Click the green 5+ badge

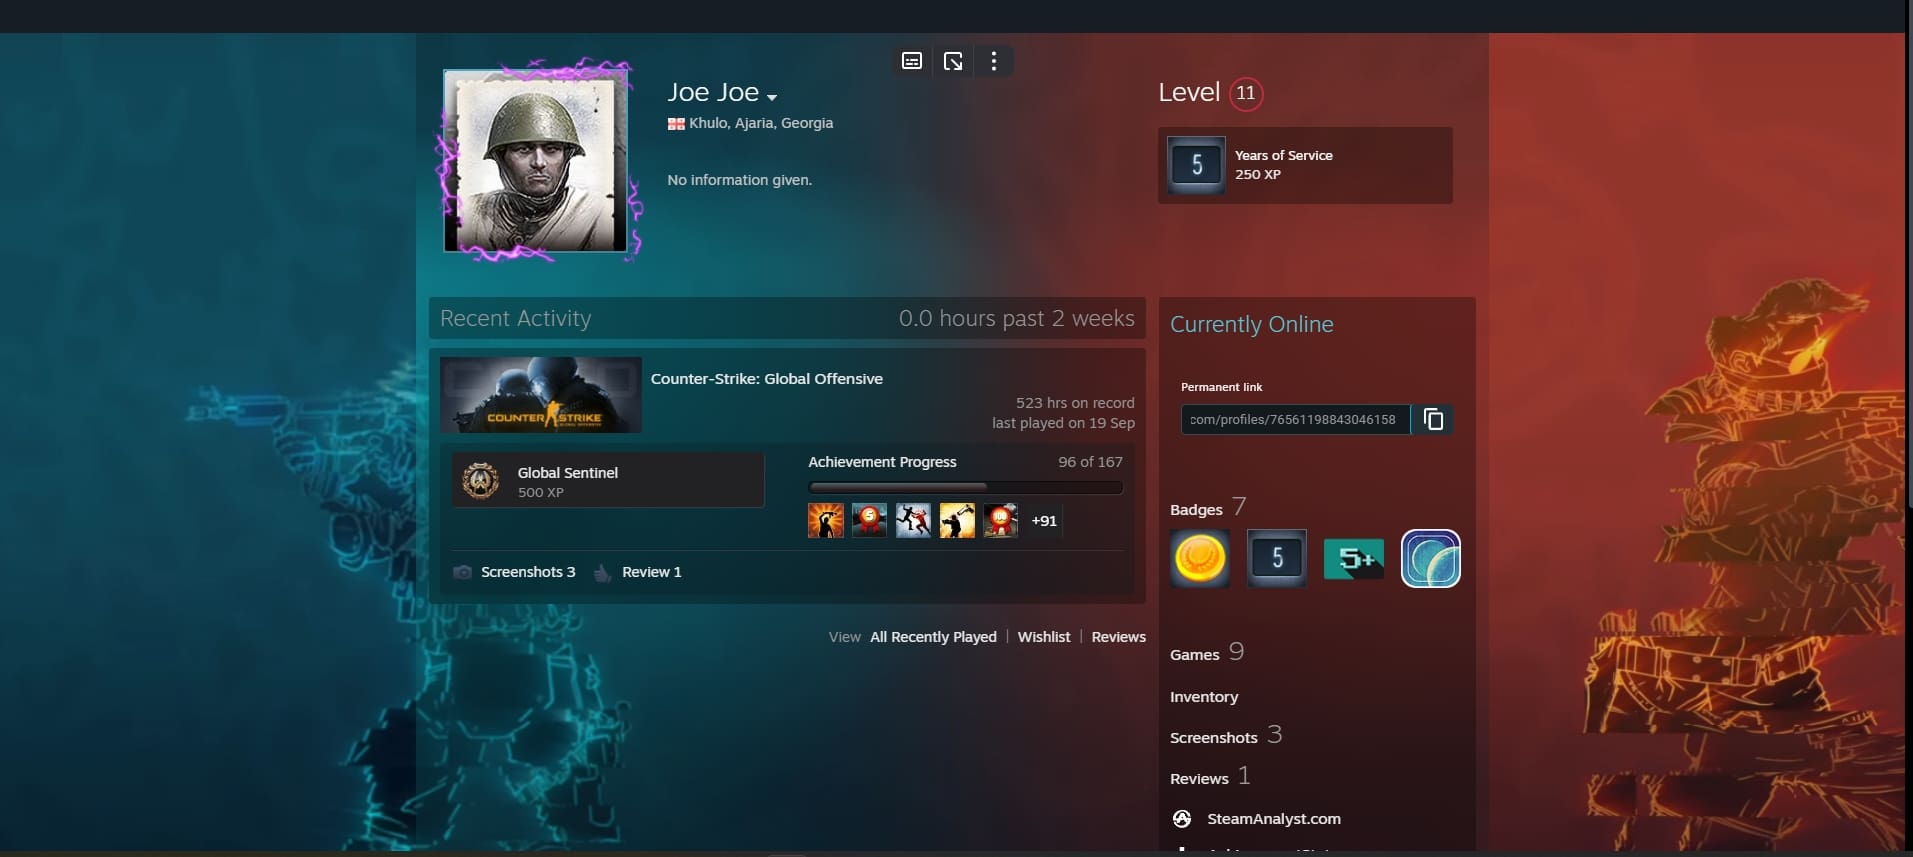(x=1354, y=559)
